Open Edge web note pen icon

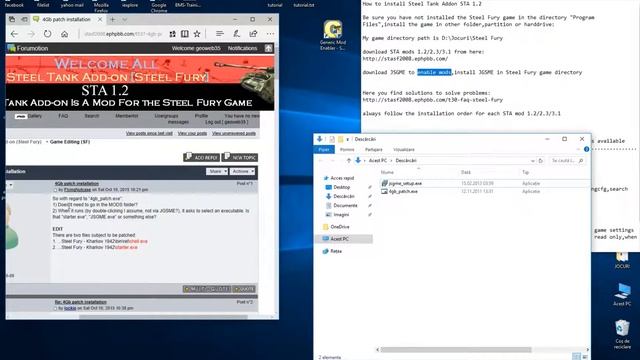coord(236,34)
